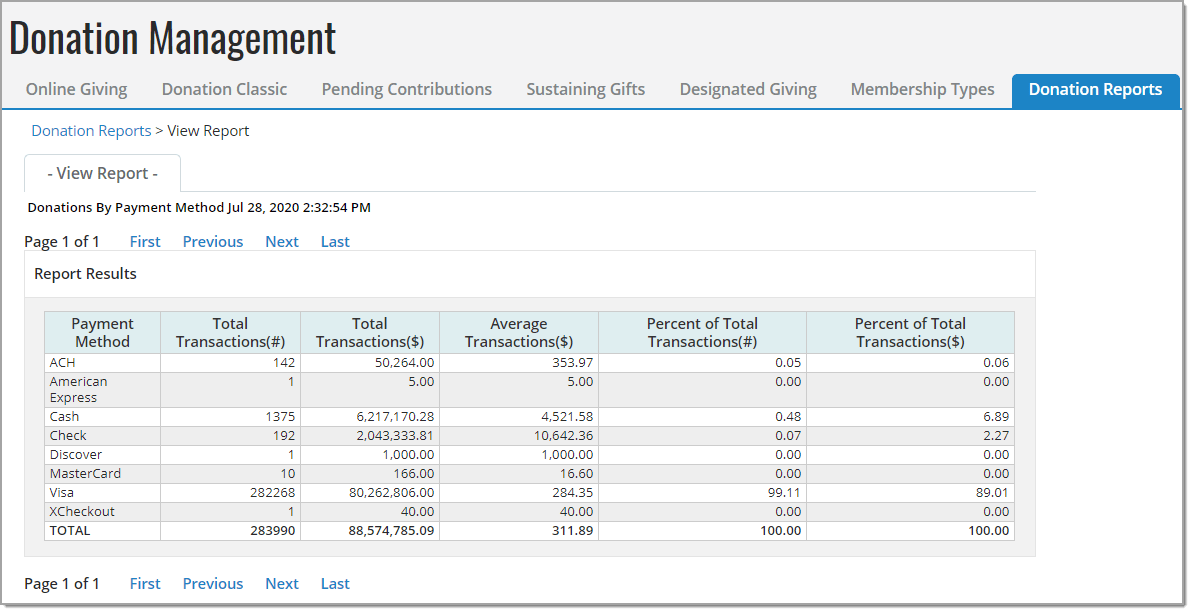
Task: Select the View Report tab
Action: (x=101, y=172)
